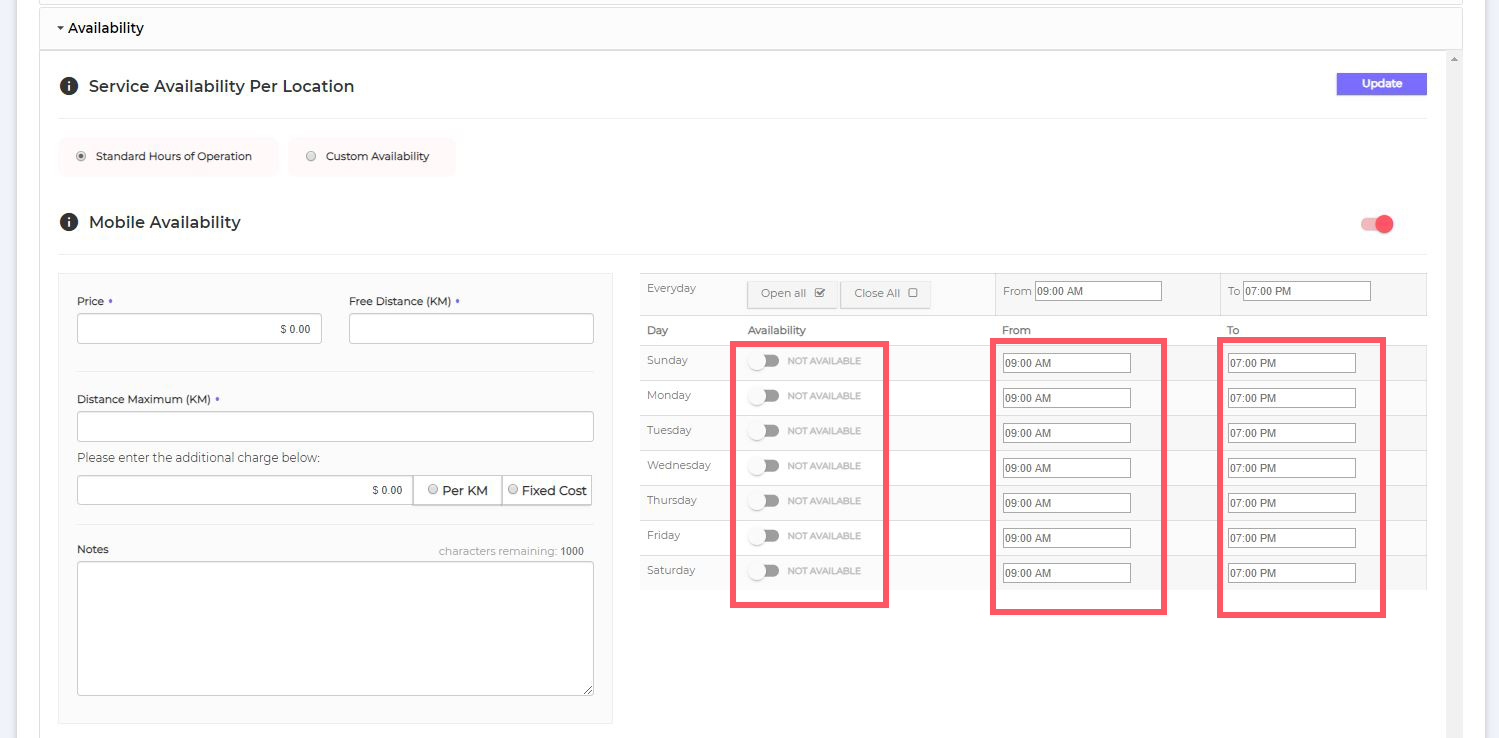Open Monday's From time field
This screenshot has height=738, width=1499.
pos(1066,398)
